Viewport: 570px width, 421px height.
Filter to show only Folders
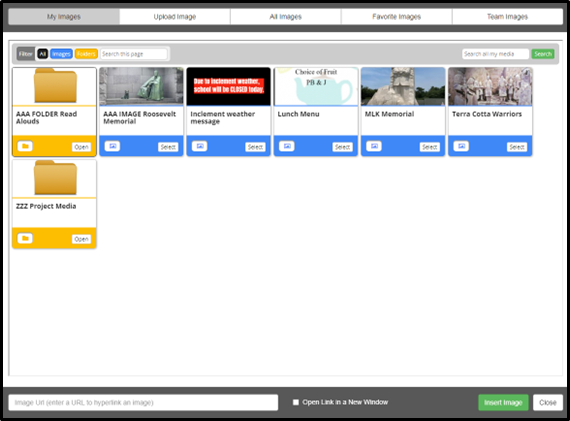(86, 54)
